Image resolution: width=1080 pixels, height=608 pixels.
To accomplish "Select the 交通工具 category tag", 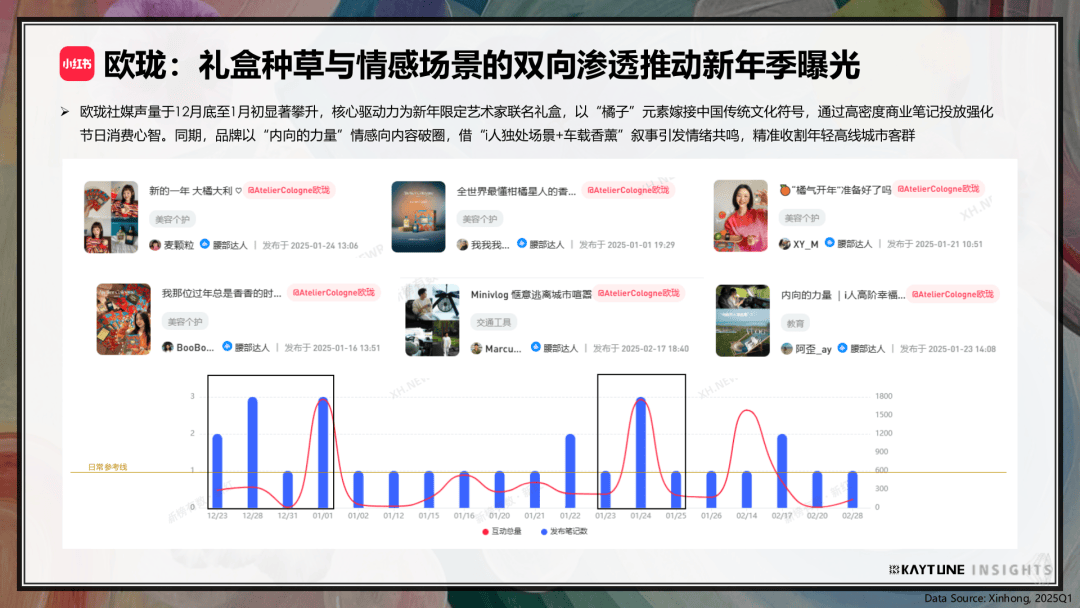I will click(494, 322).
